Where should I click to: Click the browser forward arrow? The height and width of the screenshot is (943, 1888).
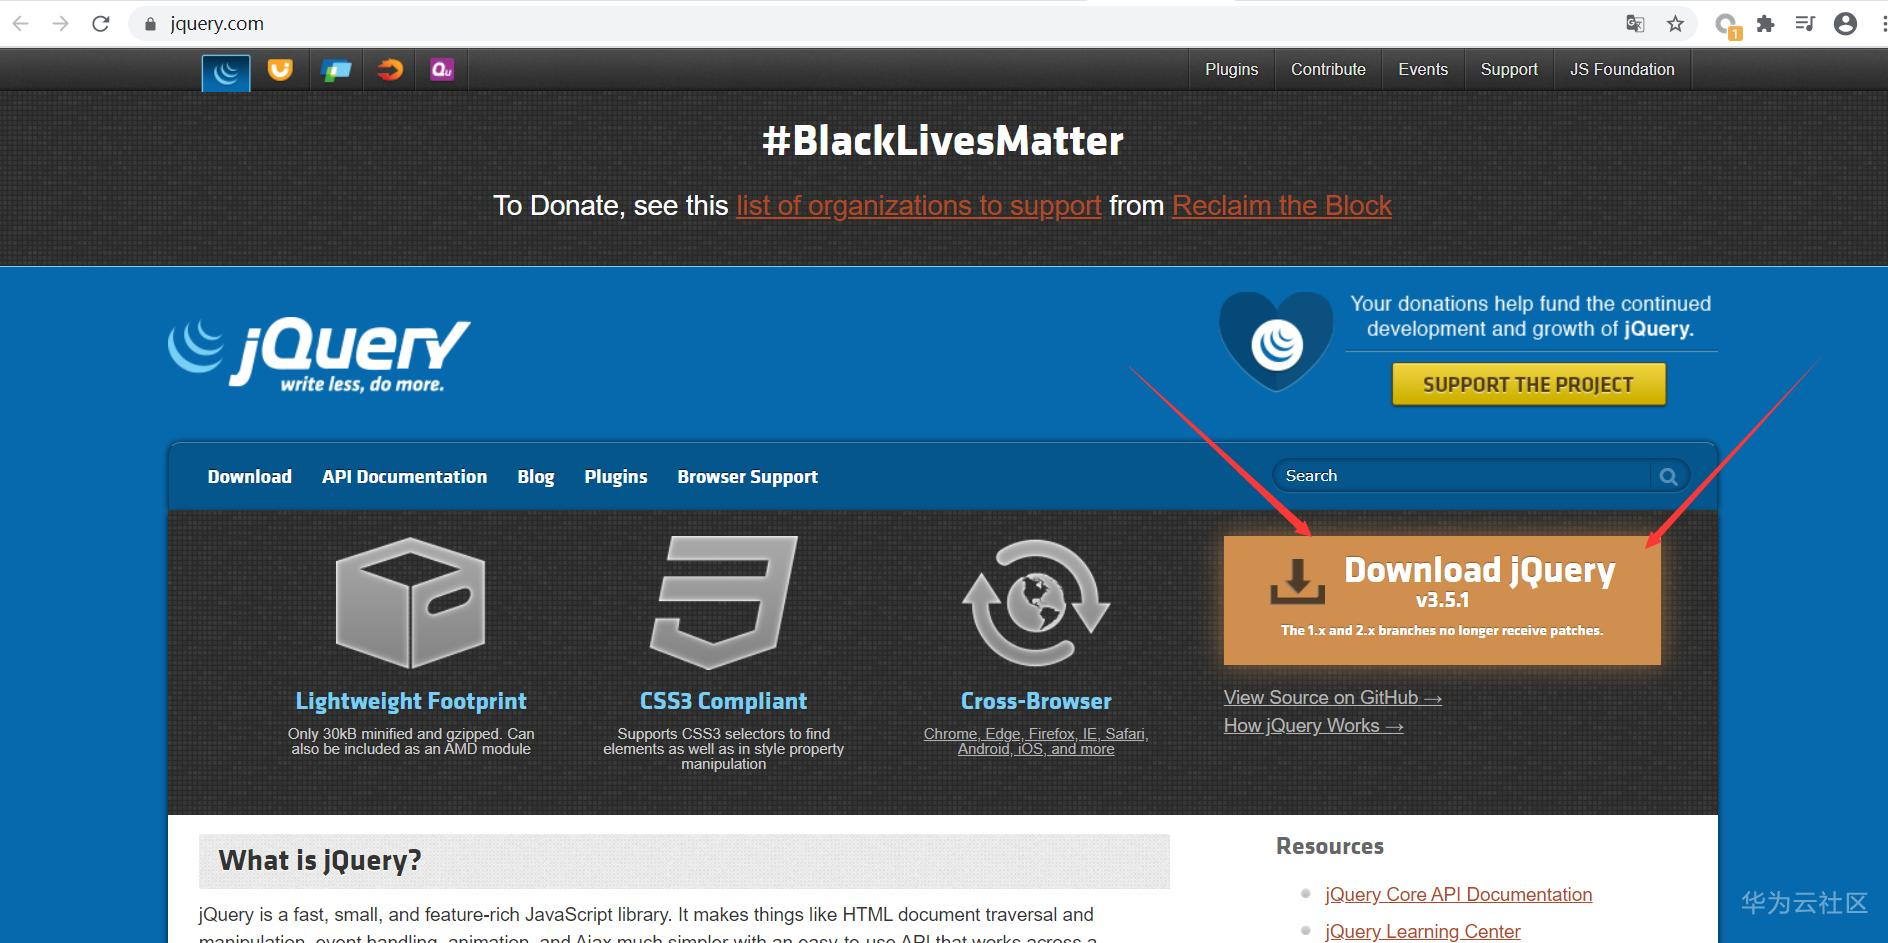61,24
